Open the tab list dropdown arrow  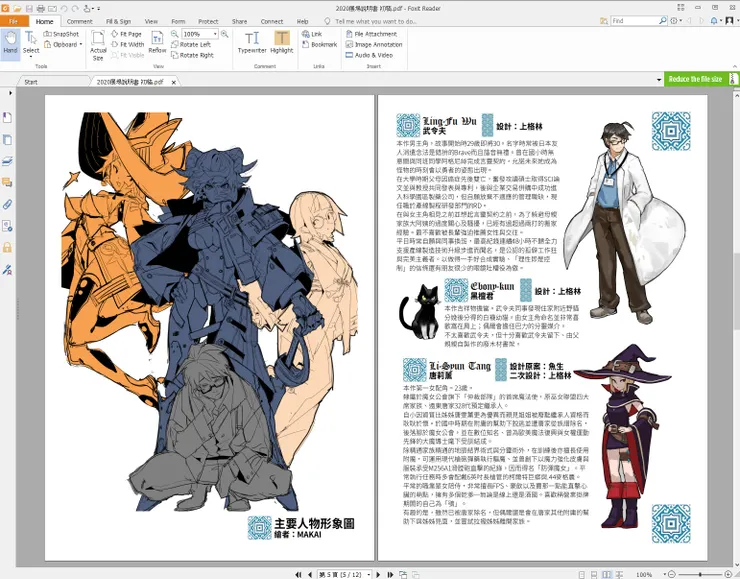tap(659, 80)
